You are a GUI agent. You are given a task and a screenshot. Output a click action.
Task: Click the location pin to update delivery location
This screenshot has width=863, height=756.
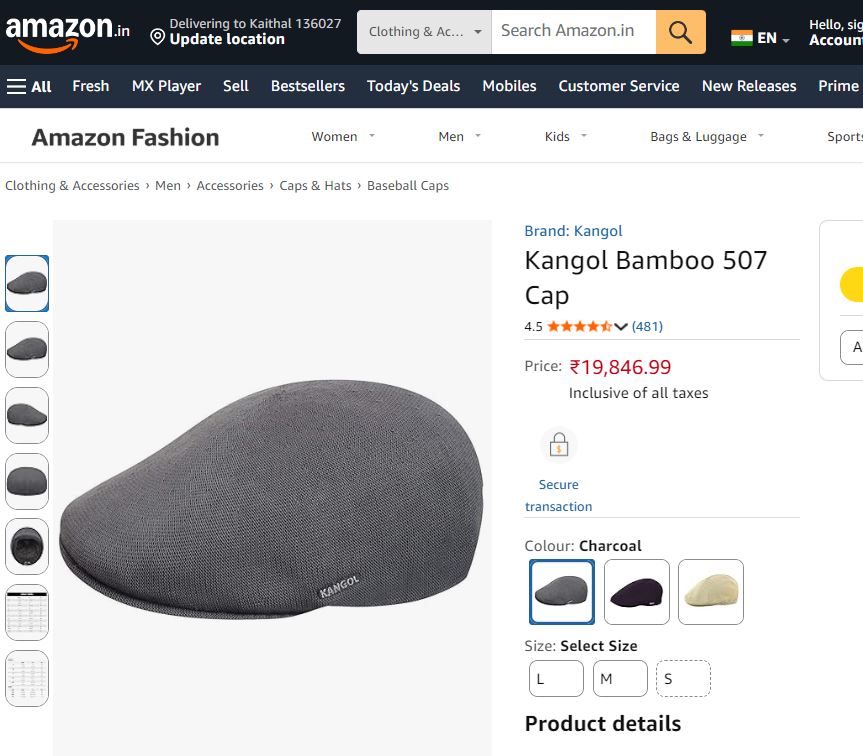(158, 38)
